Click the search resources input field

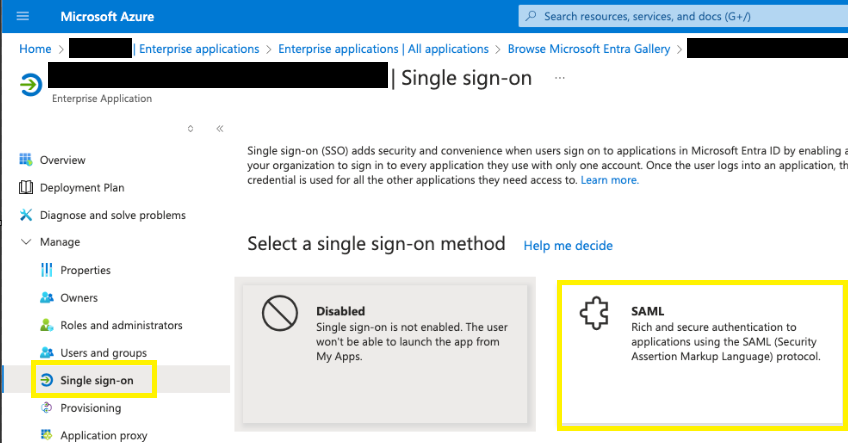pos(683,16)
